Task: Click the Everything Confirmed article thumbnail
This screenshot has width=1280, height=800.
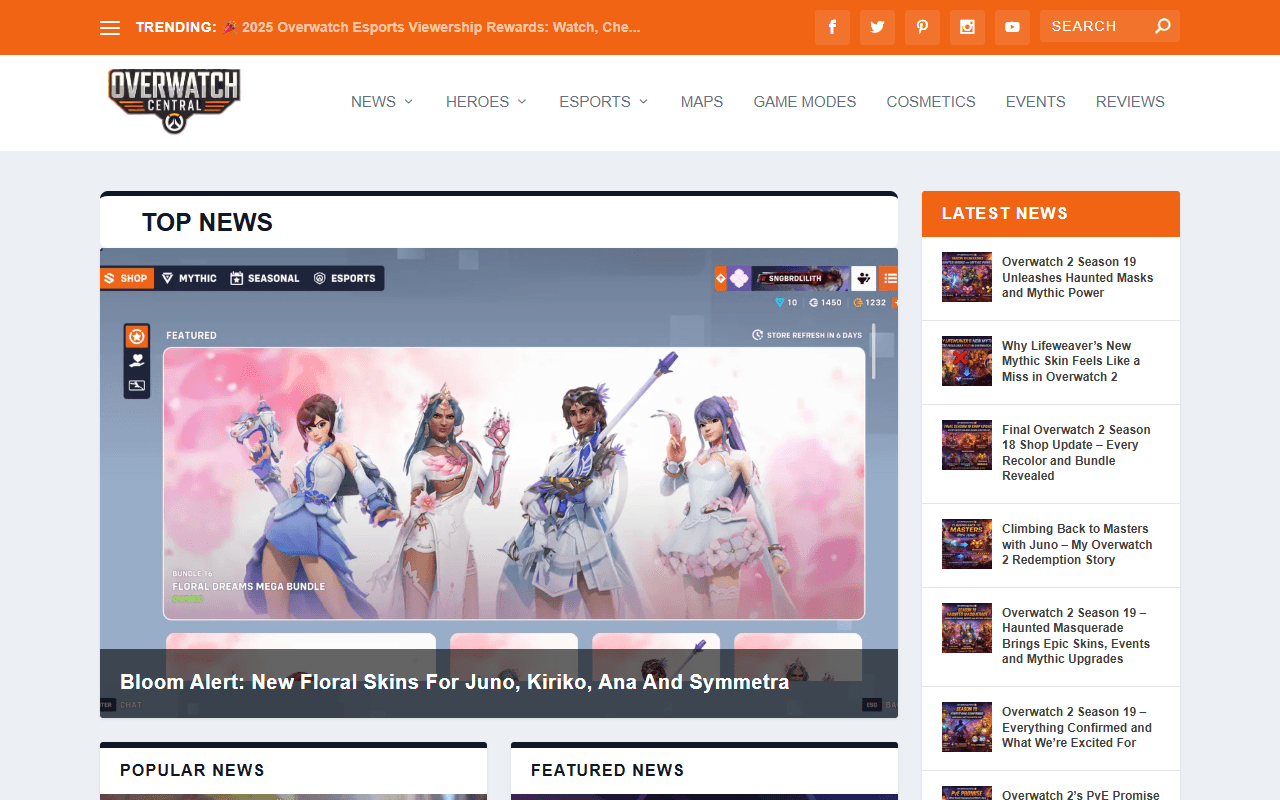Action: click(967, 727)
